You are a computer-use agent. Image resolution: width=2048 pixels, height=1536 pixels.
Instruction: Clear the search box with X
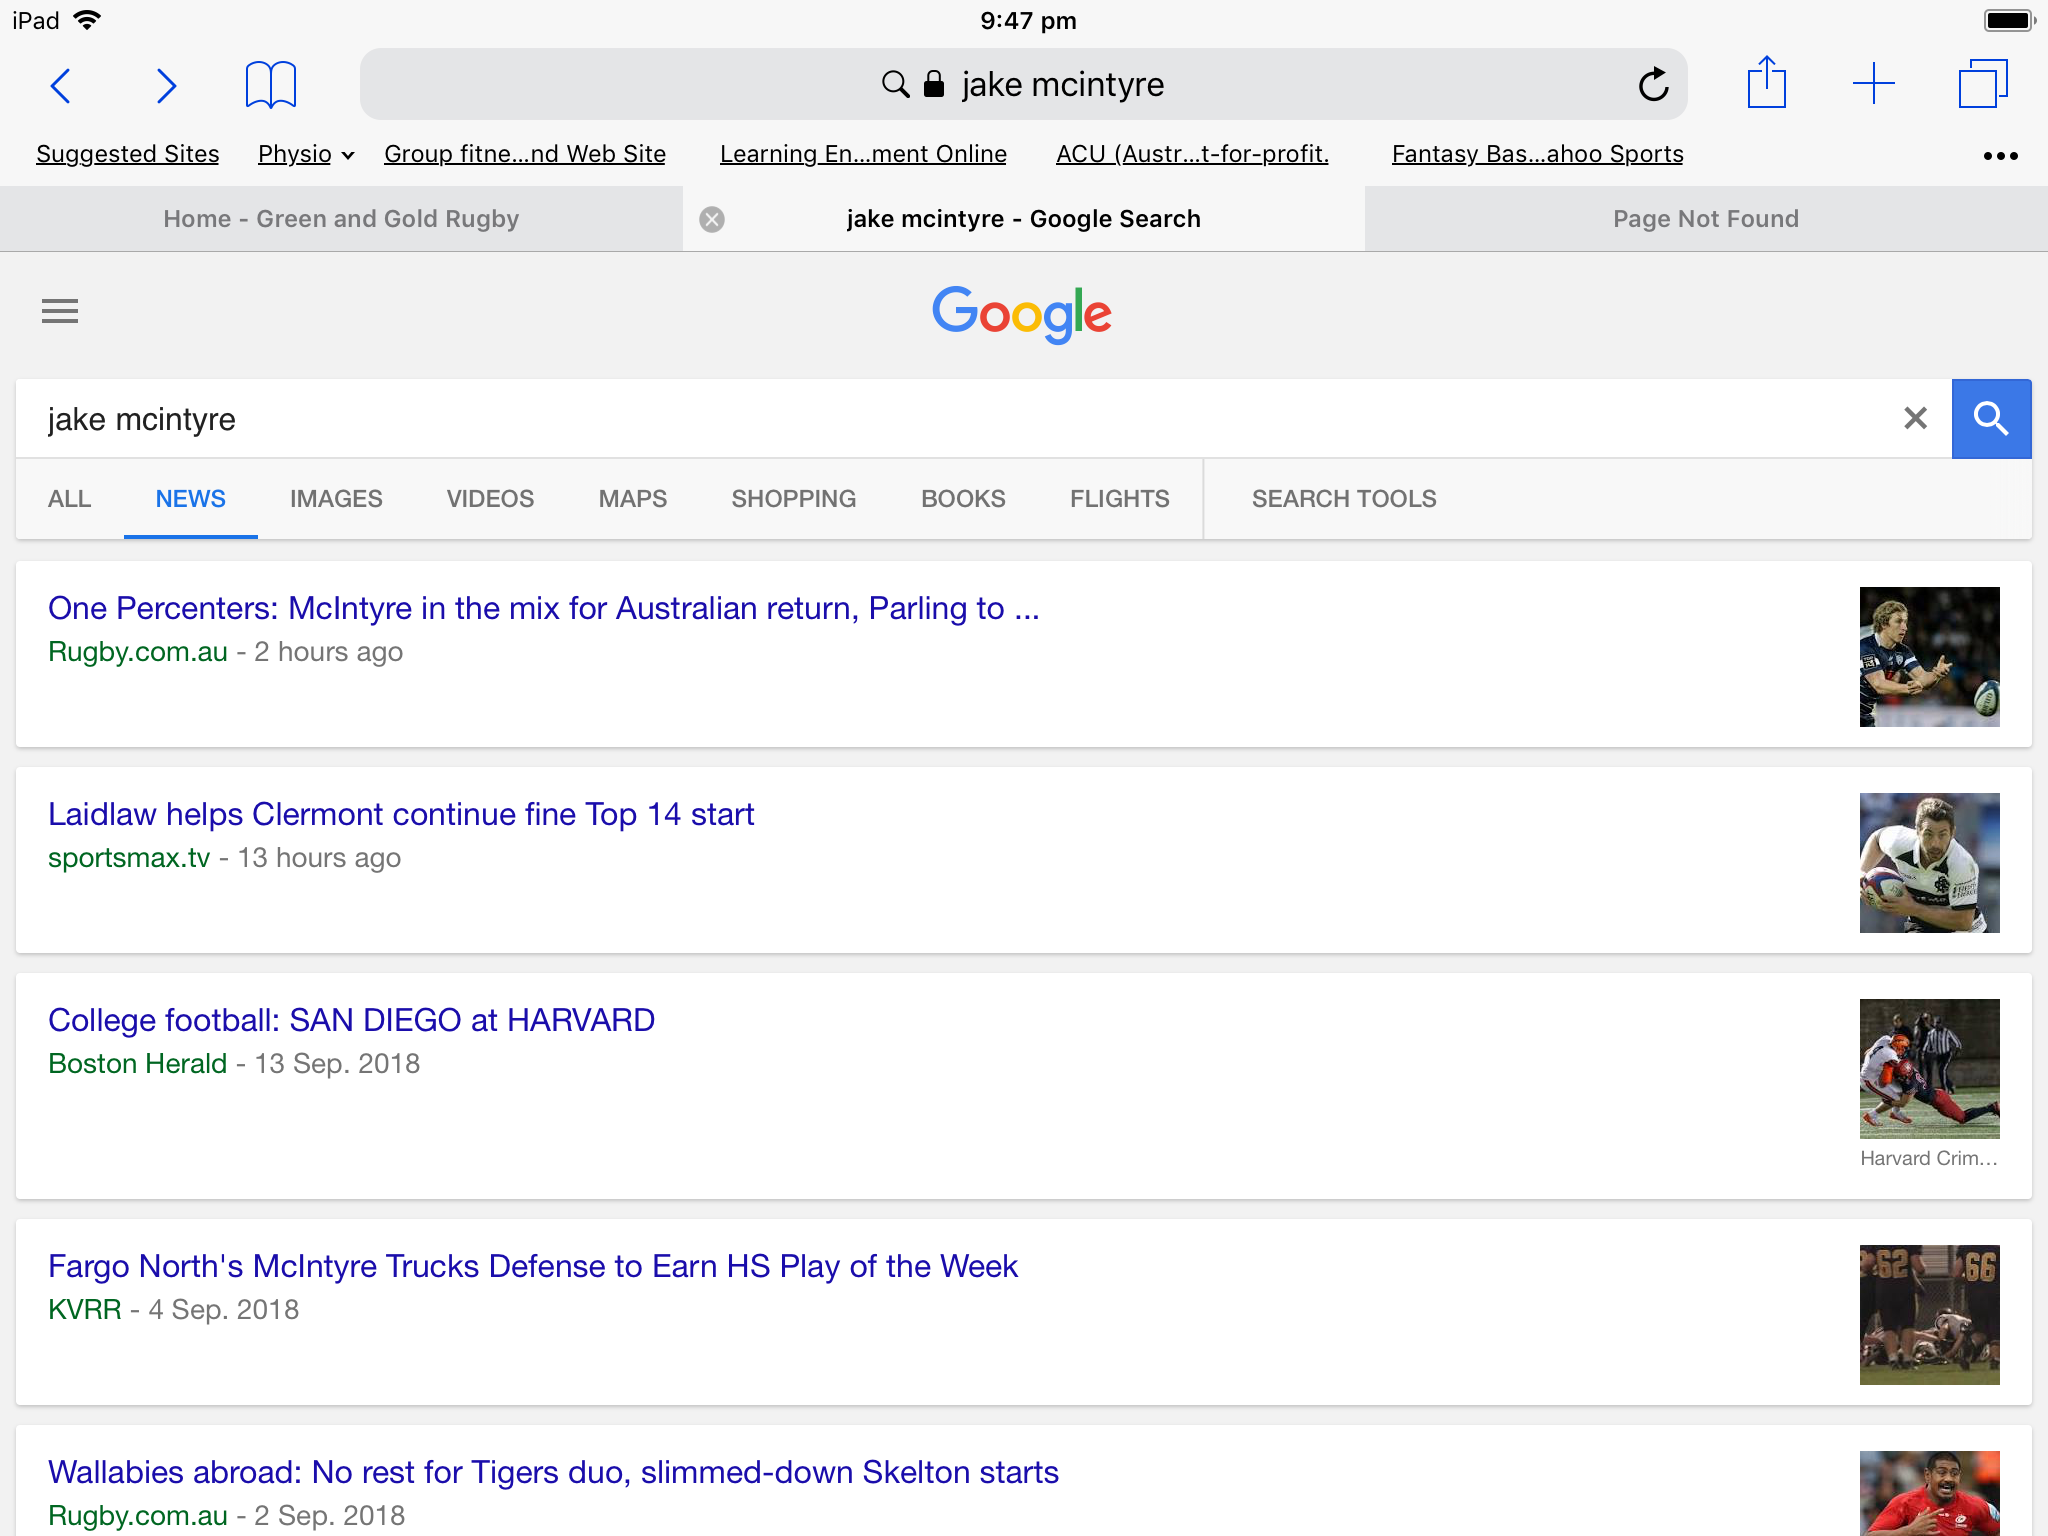[x=1915, y=418]
